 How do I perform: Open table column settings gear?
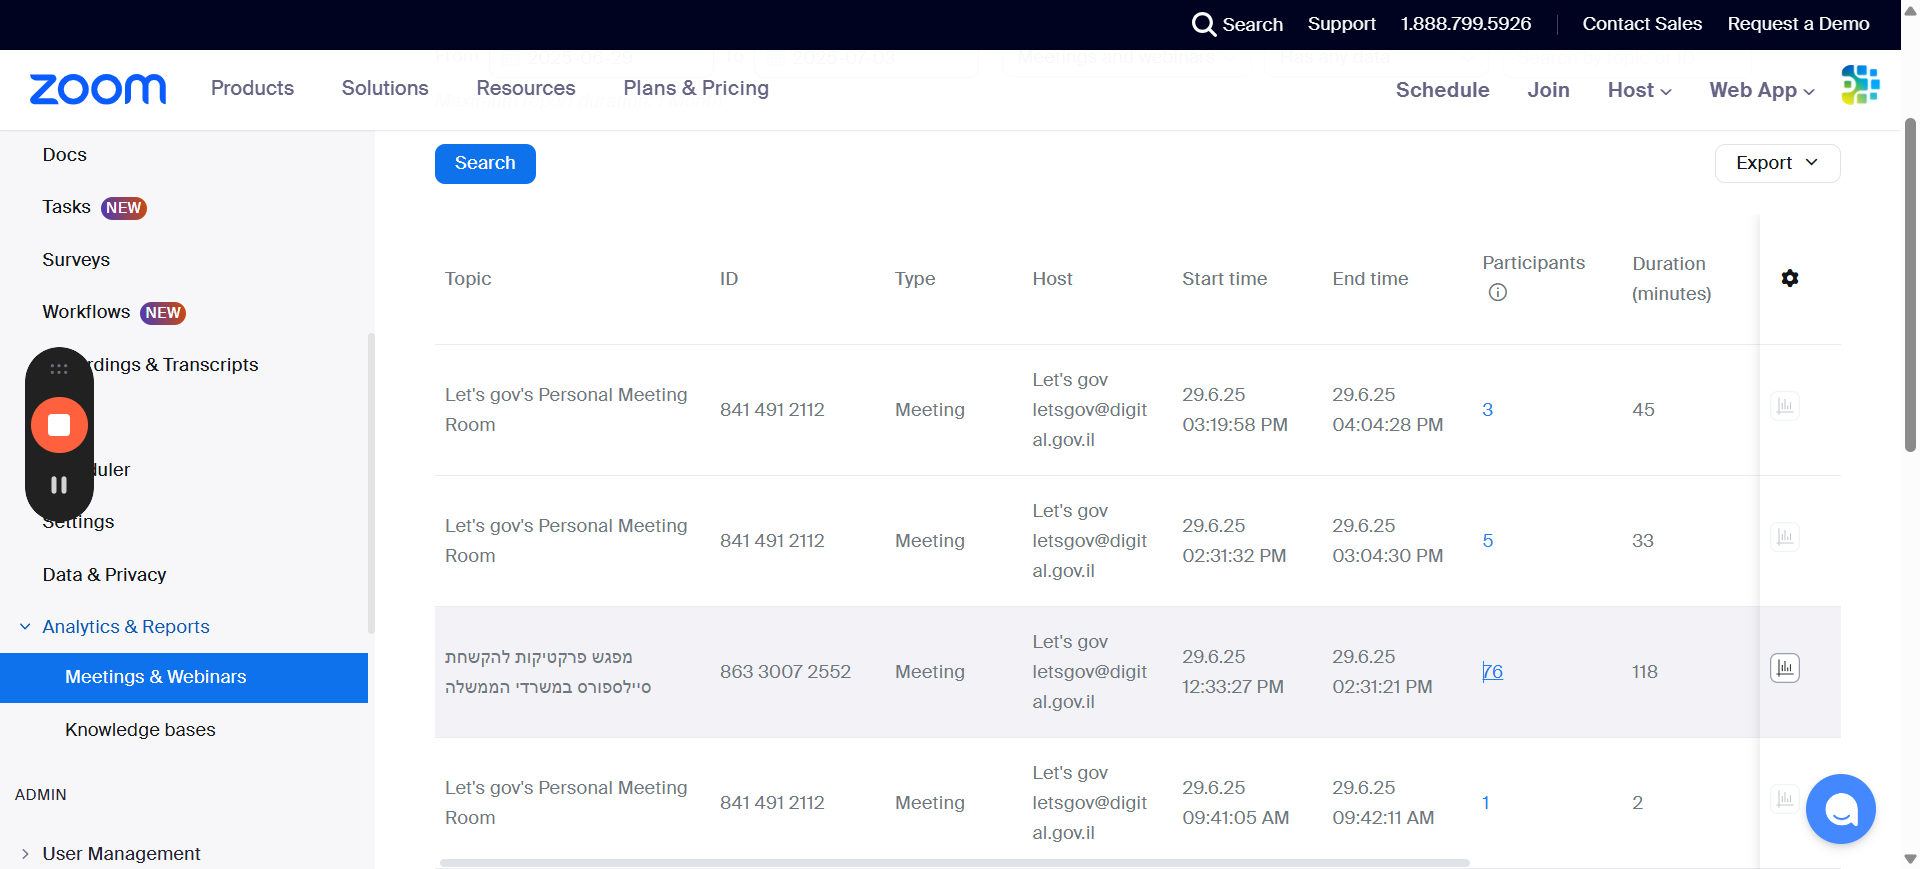tap(1790, 278)
